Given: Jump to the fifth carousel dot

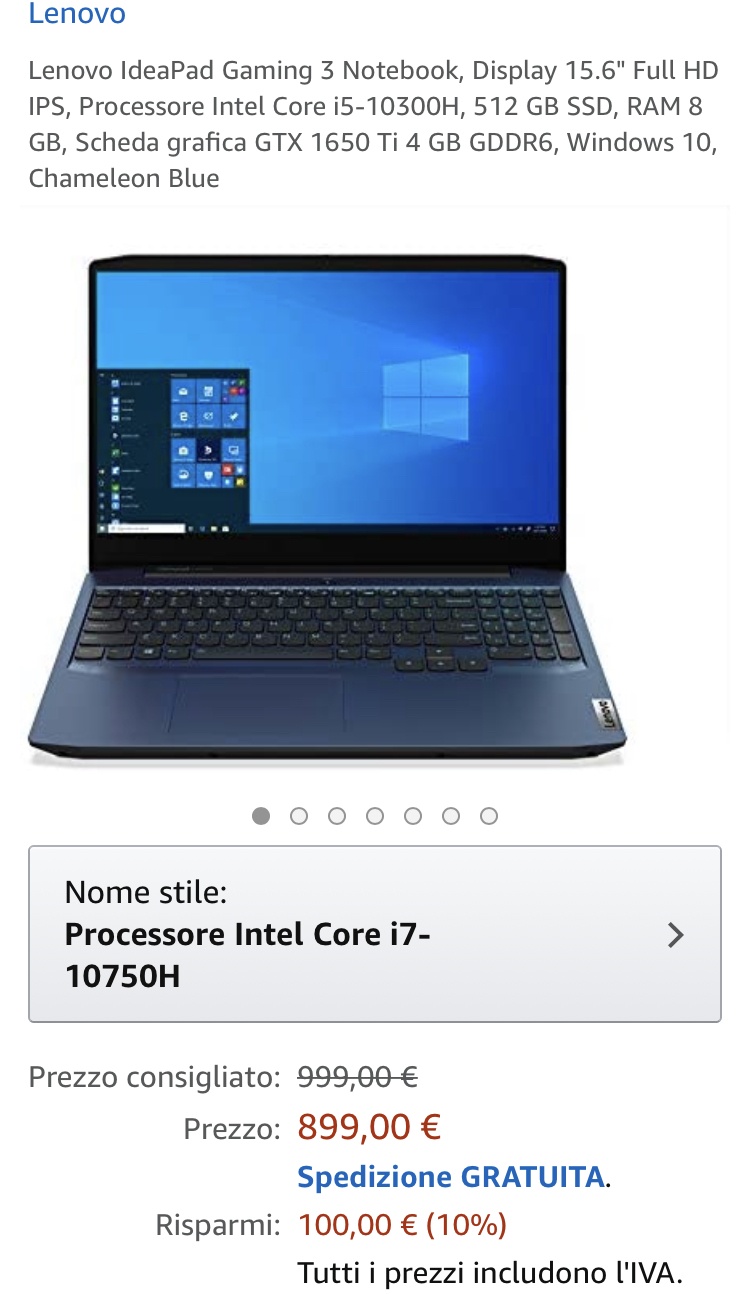Looking at the screenshot, I should click(413, 816).
